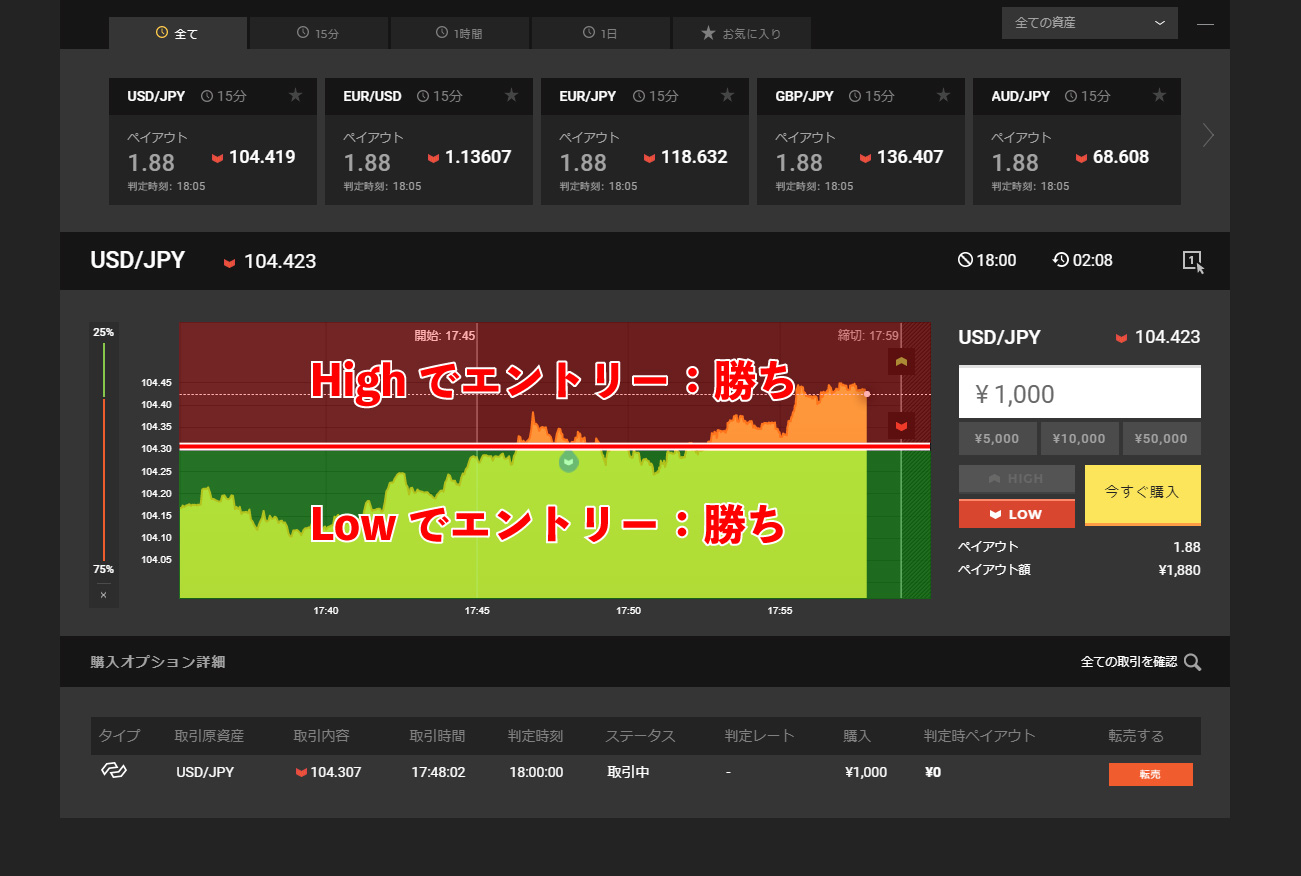Screen dimensions: 1301x876
Task: Select the AUD/JPY asset card
Action: 1077,142
